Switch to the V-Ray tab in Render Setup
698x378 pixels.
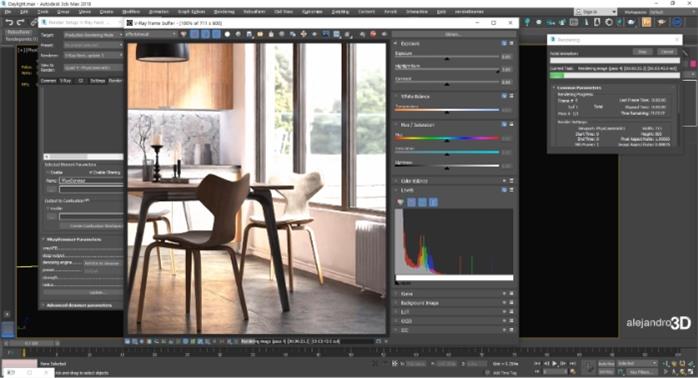pos(65,81)
